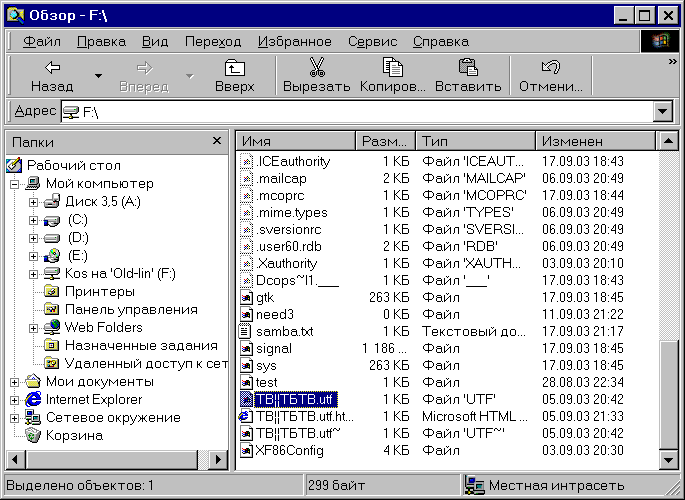Expand the Мои документы tree node

pyautogui.click(x=15, y=382)
